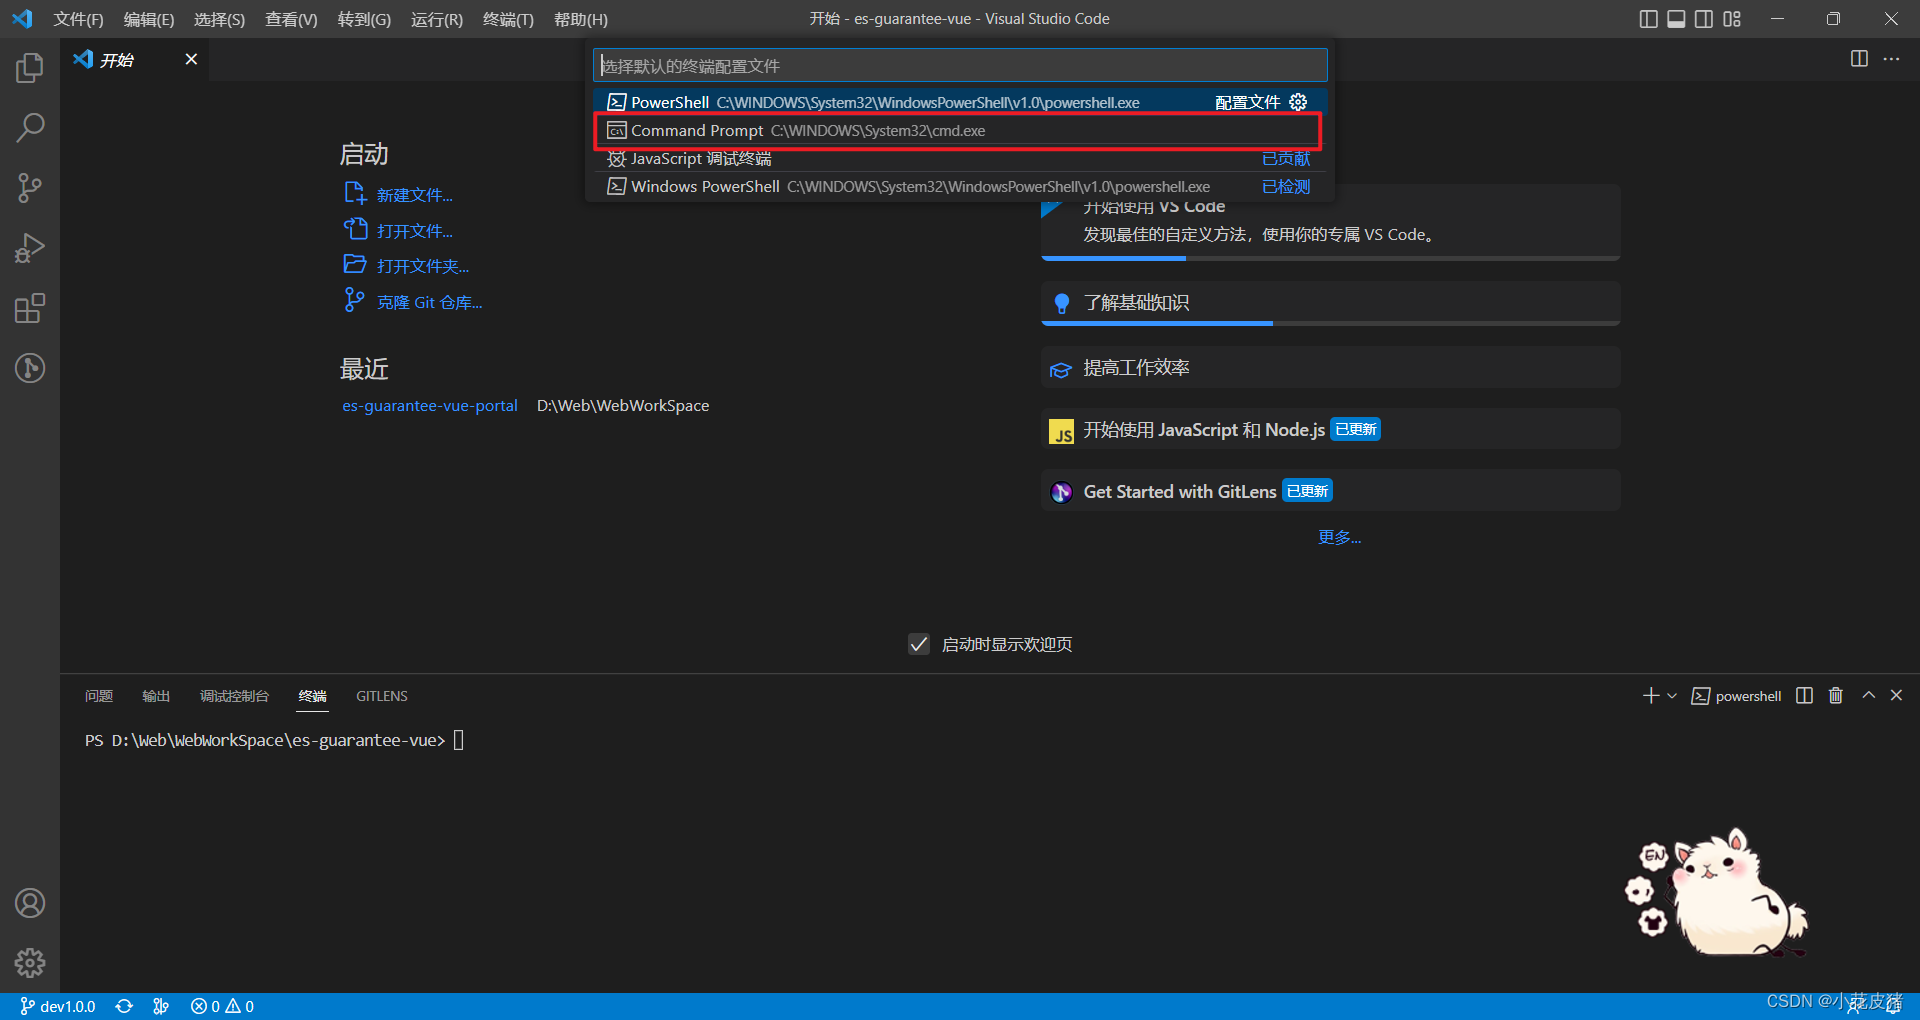This screenshot has width=1920, height=1020.
Task: Choose Command Prompt cmd.exe profile
Action: click(x=960, y=130)
